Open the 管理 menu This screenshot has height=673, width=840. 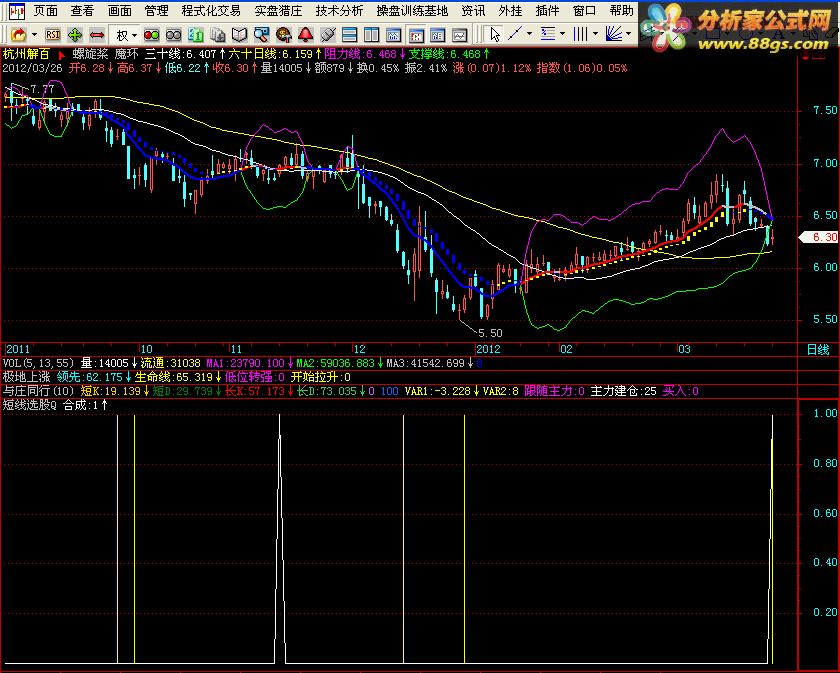click(x=156, y=11)
